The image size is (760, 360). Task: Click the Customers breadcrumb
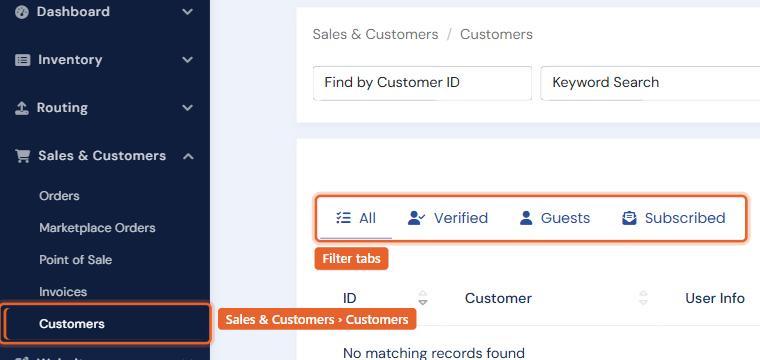coord(496,34)
